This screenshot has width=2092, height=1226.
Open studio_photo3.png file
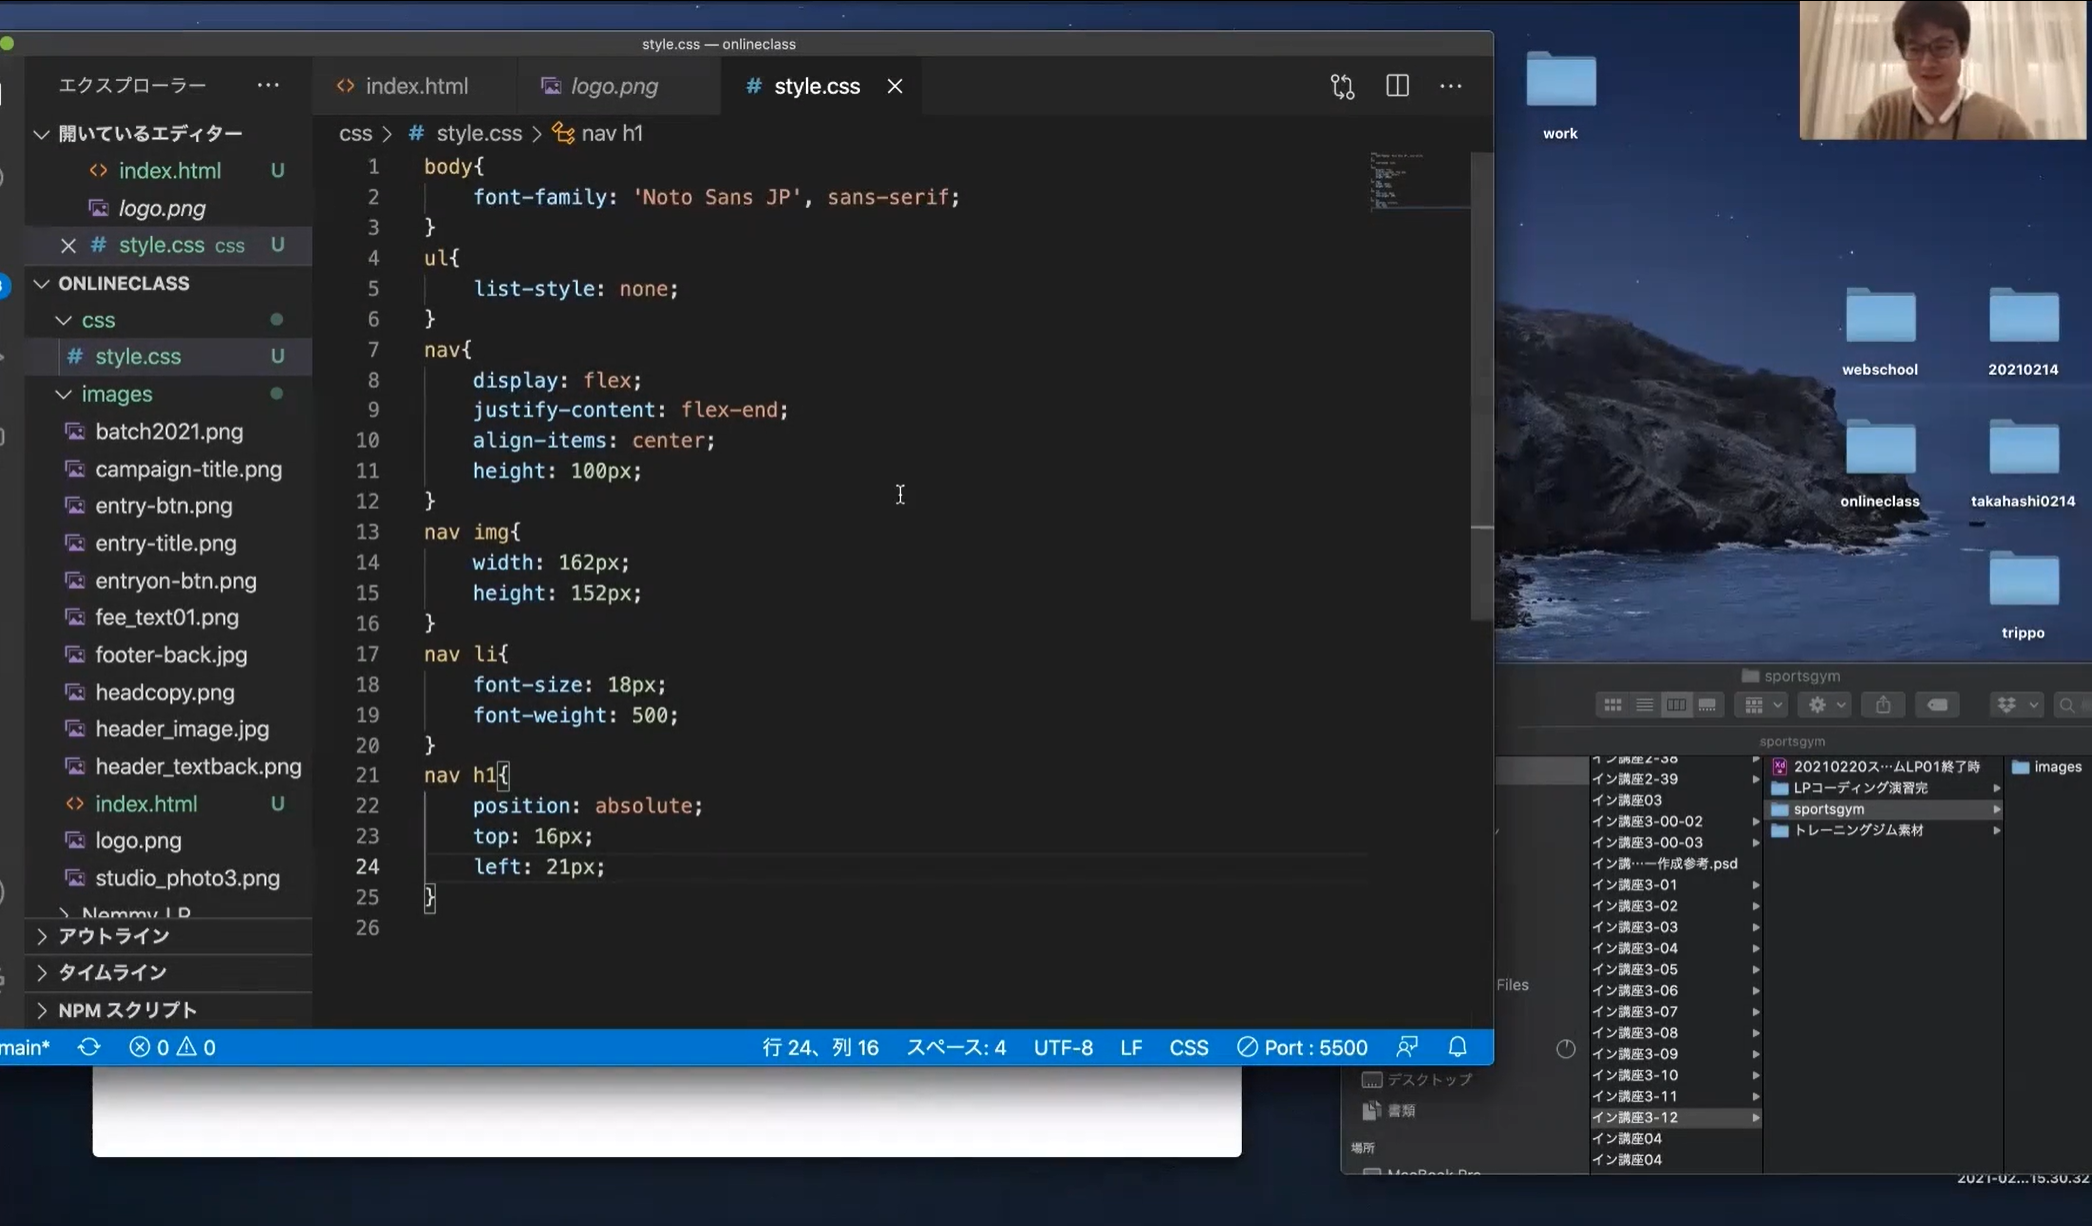point(187,878)
